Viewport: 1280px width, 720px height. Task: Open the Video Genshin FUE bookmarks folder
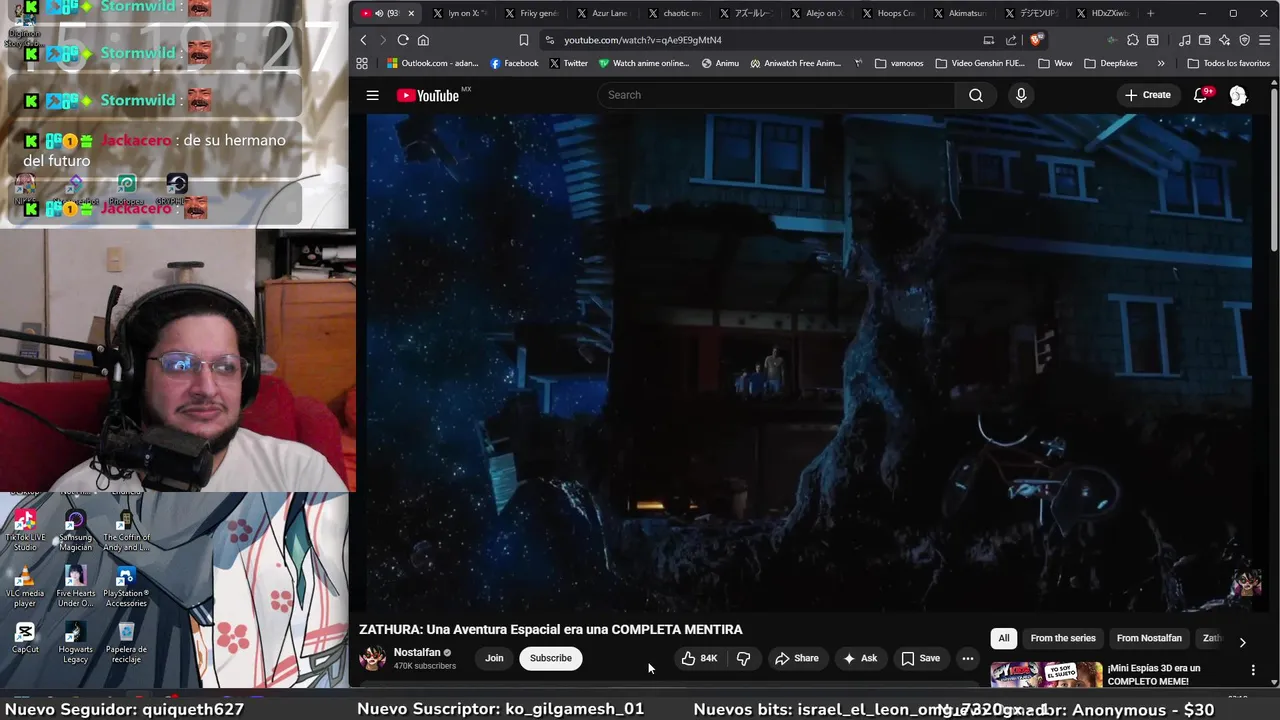pos(980,63)
